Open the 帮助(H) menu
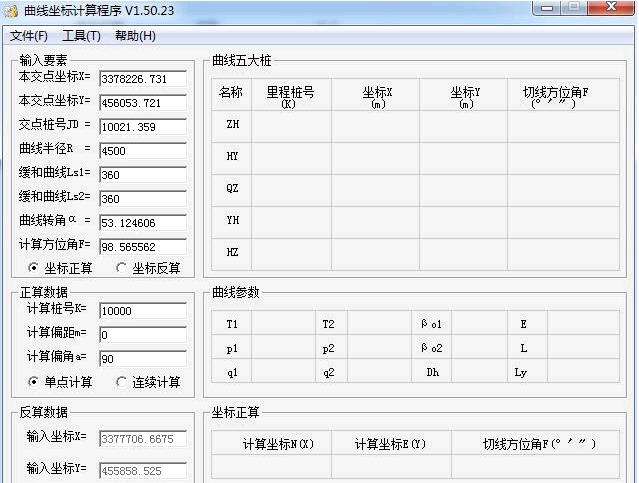The height and width of the screenshot is (483, 639). (135, 36)
